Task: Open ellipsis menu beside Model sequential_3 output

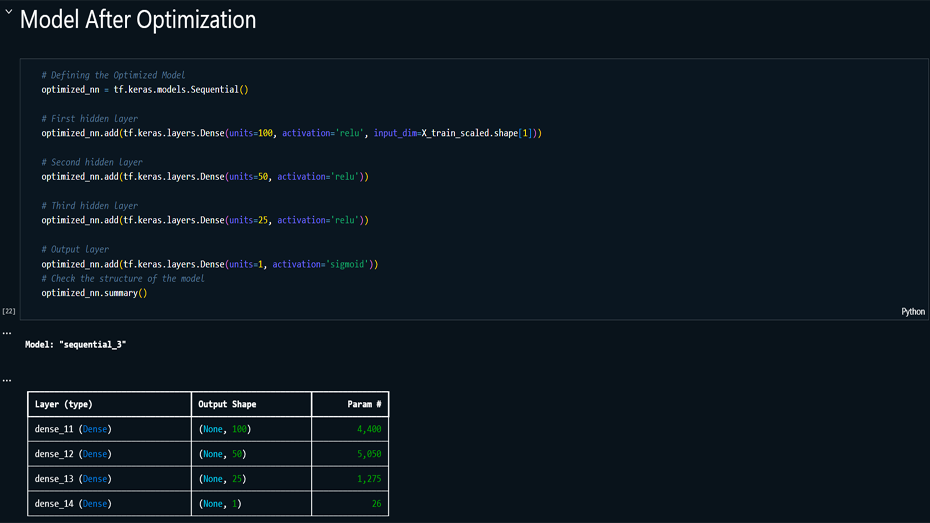Action: 7,333
